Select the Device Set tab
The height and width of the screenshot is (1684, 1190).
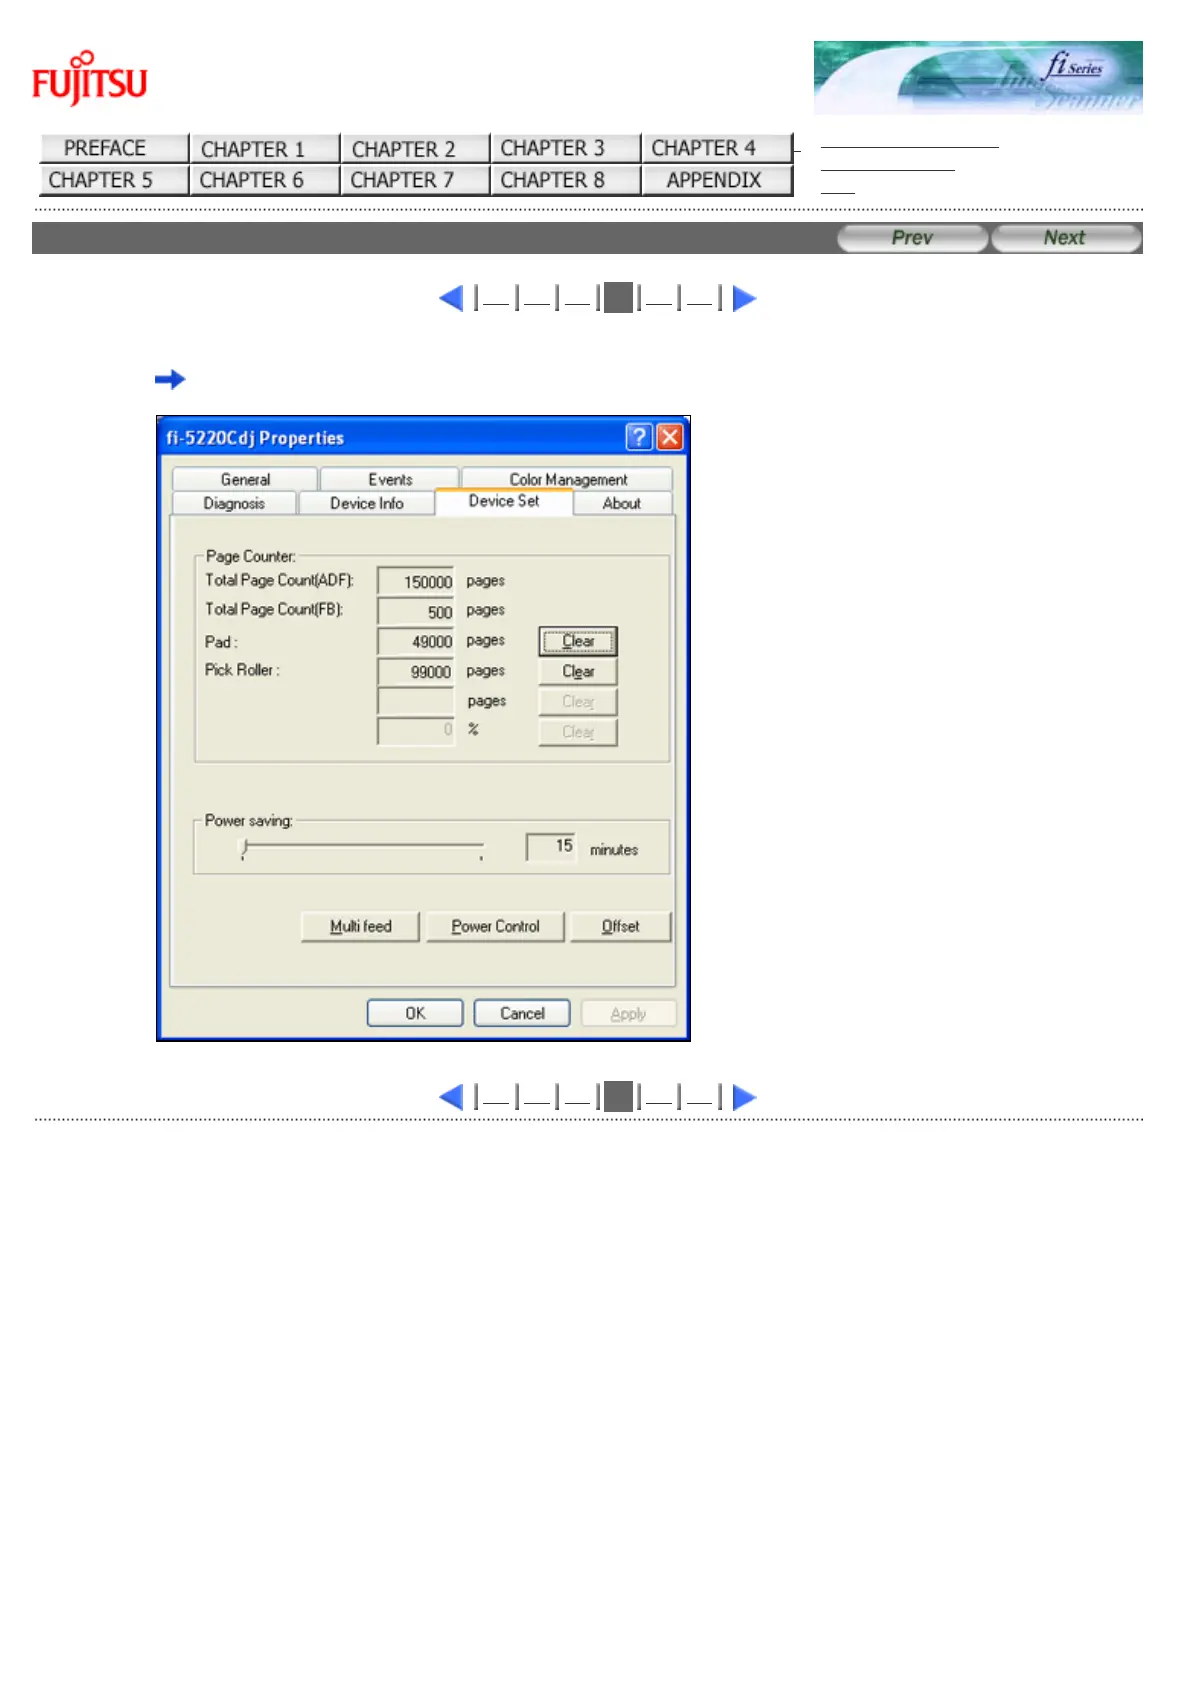[504, 501]
